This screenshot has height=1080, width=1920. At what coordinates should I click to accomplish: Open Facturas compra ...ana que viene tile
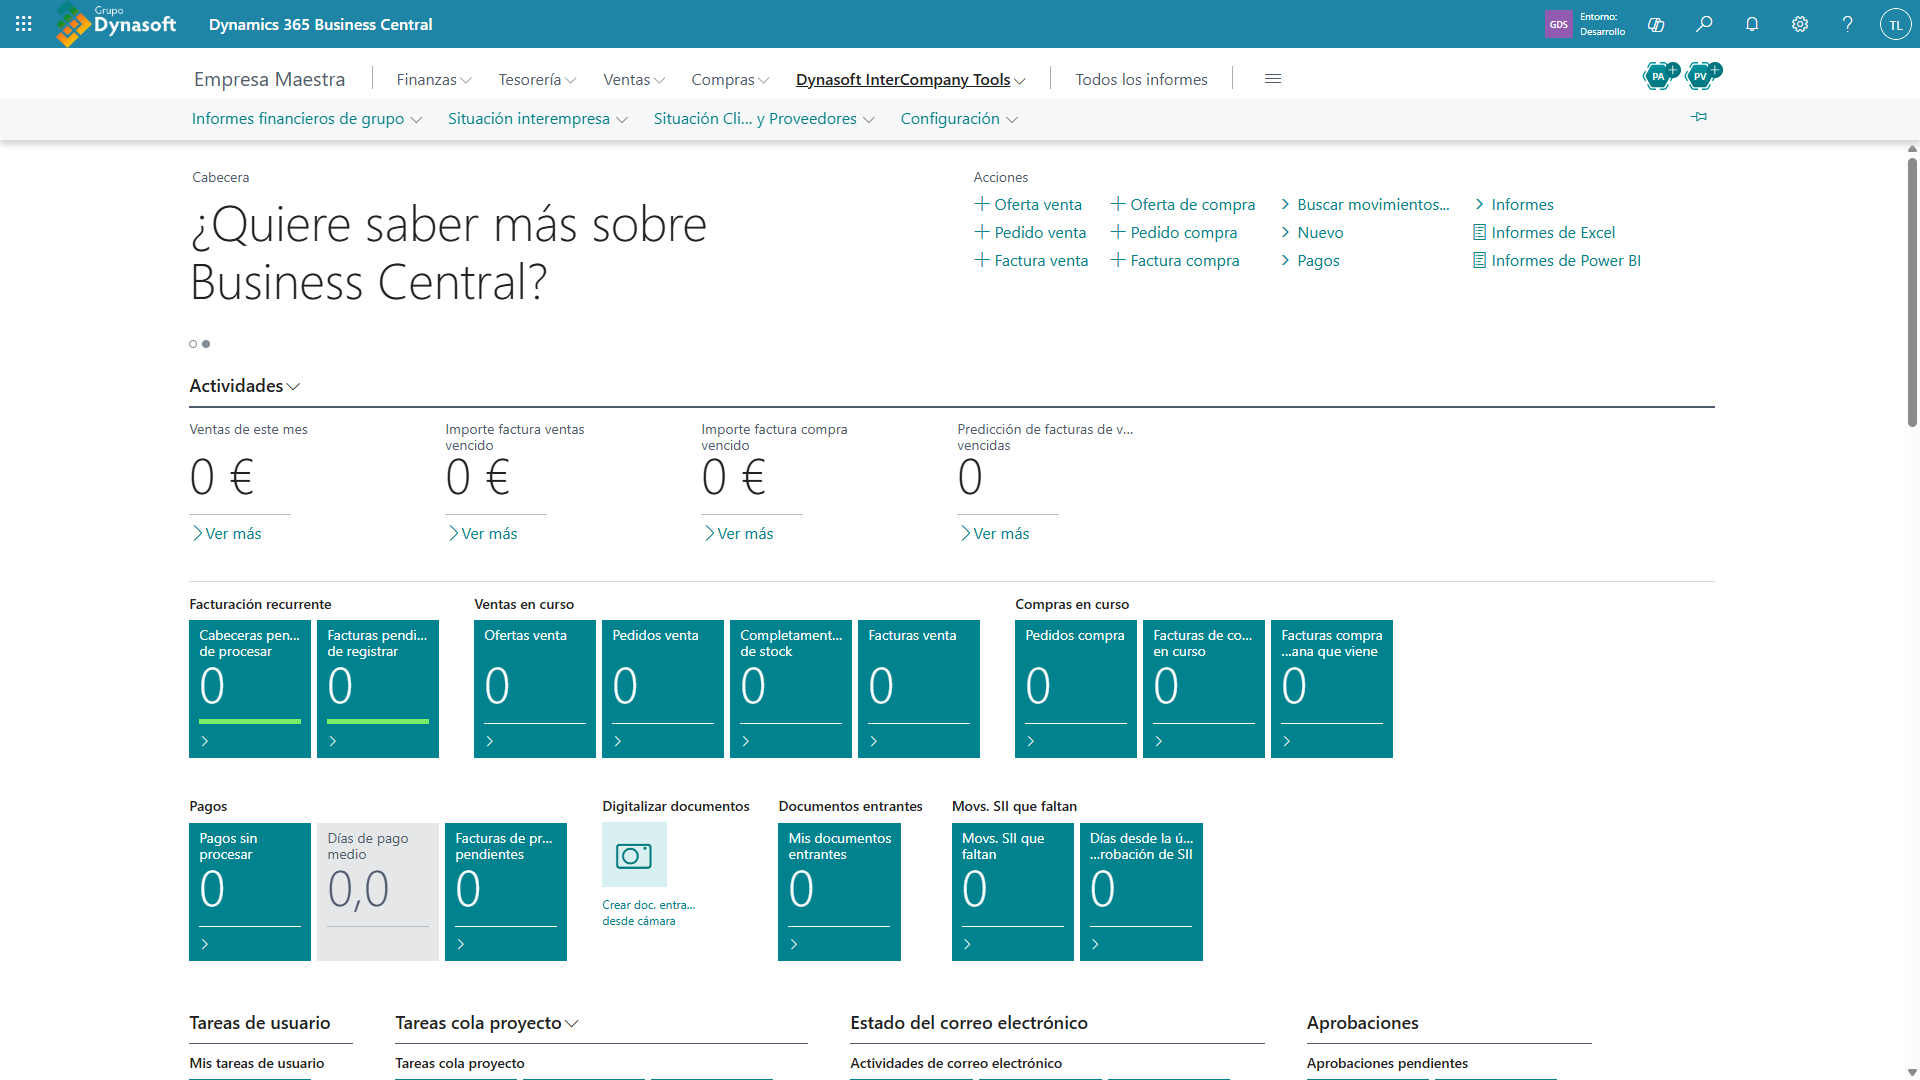1332,689
